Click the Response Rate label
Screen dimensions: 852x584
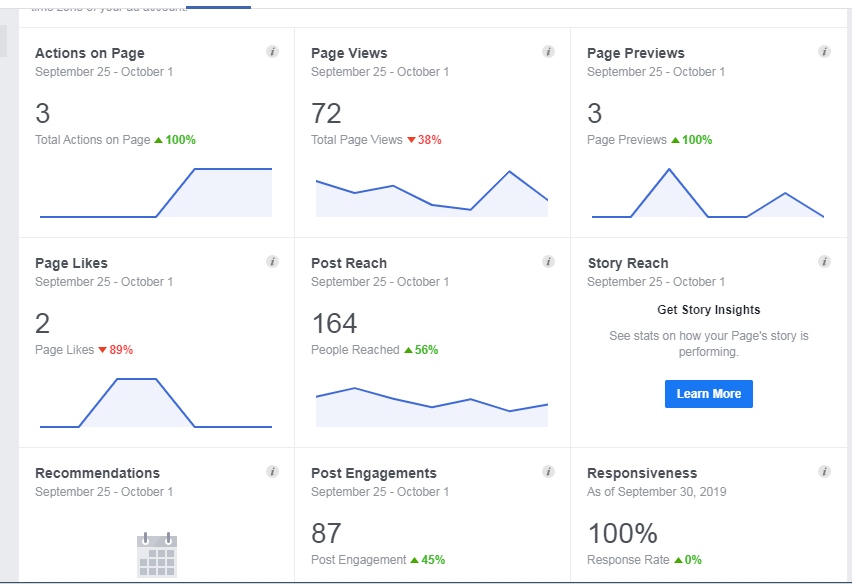click(x=628, y=560)
